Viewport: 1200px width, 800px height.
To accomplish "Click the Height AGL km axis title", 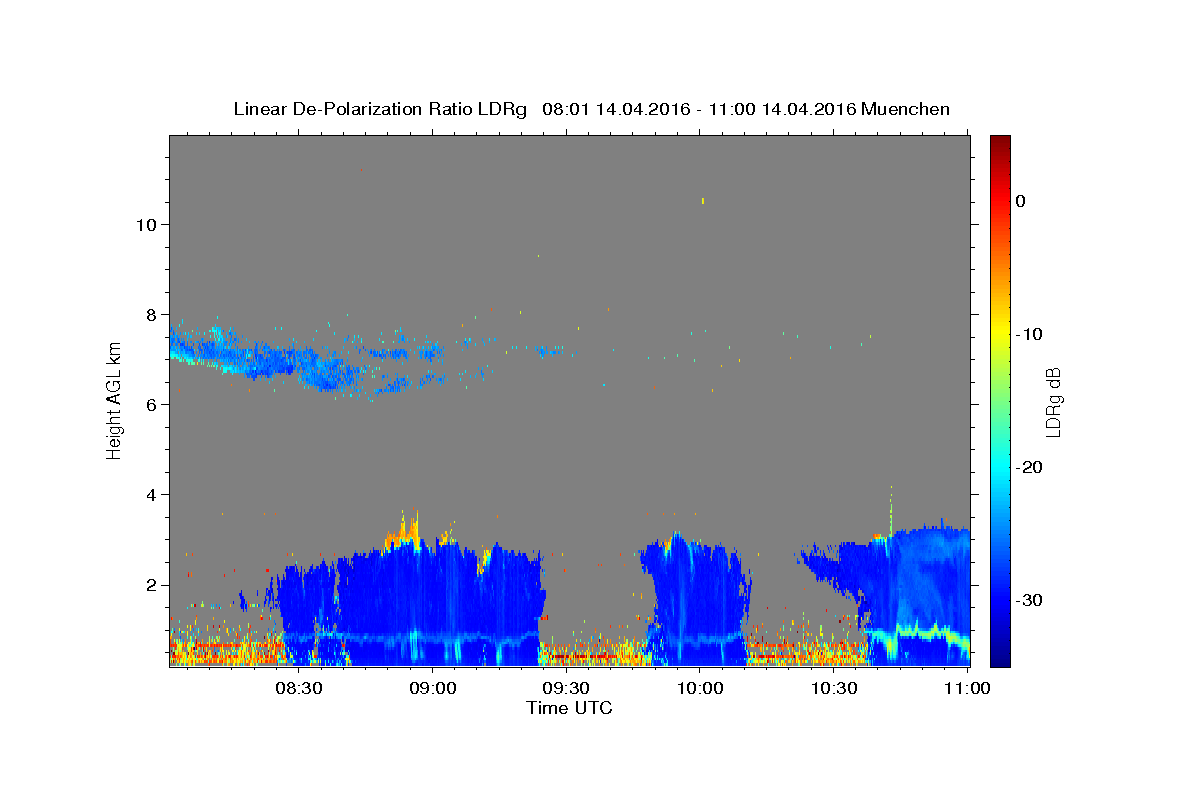I will tap(114, 400).
